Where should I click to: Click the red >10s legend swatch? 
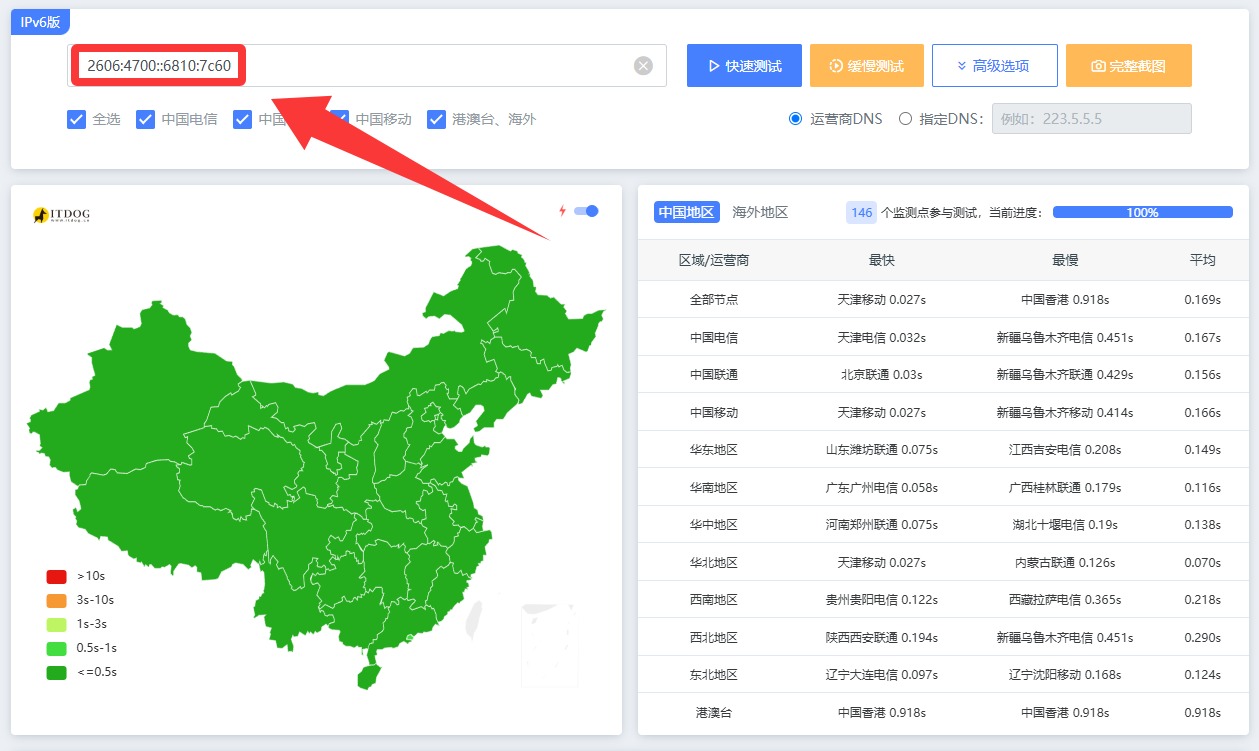tap(57, 576)
